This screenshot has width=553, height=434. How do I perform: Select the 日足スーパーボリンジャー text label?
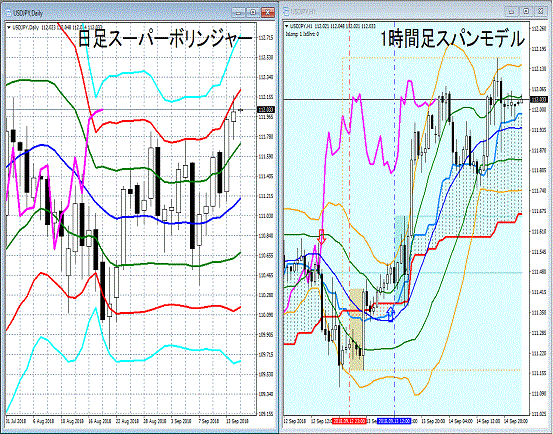coord(165,39)
